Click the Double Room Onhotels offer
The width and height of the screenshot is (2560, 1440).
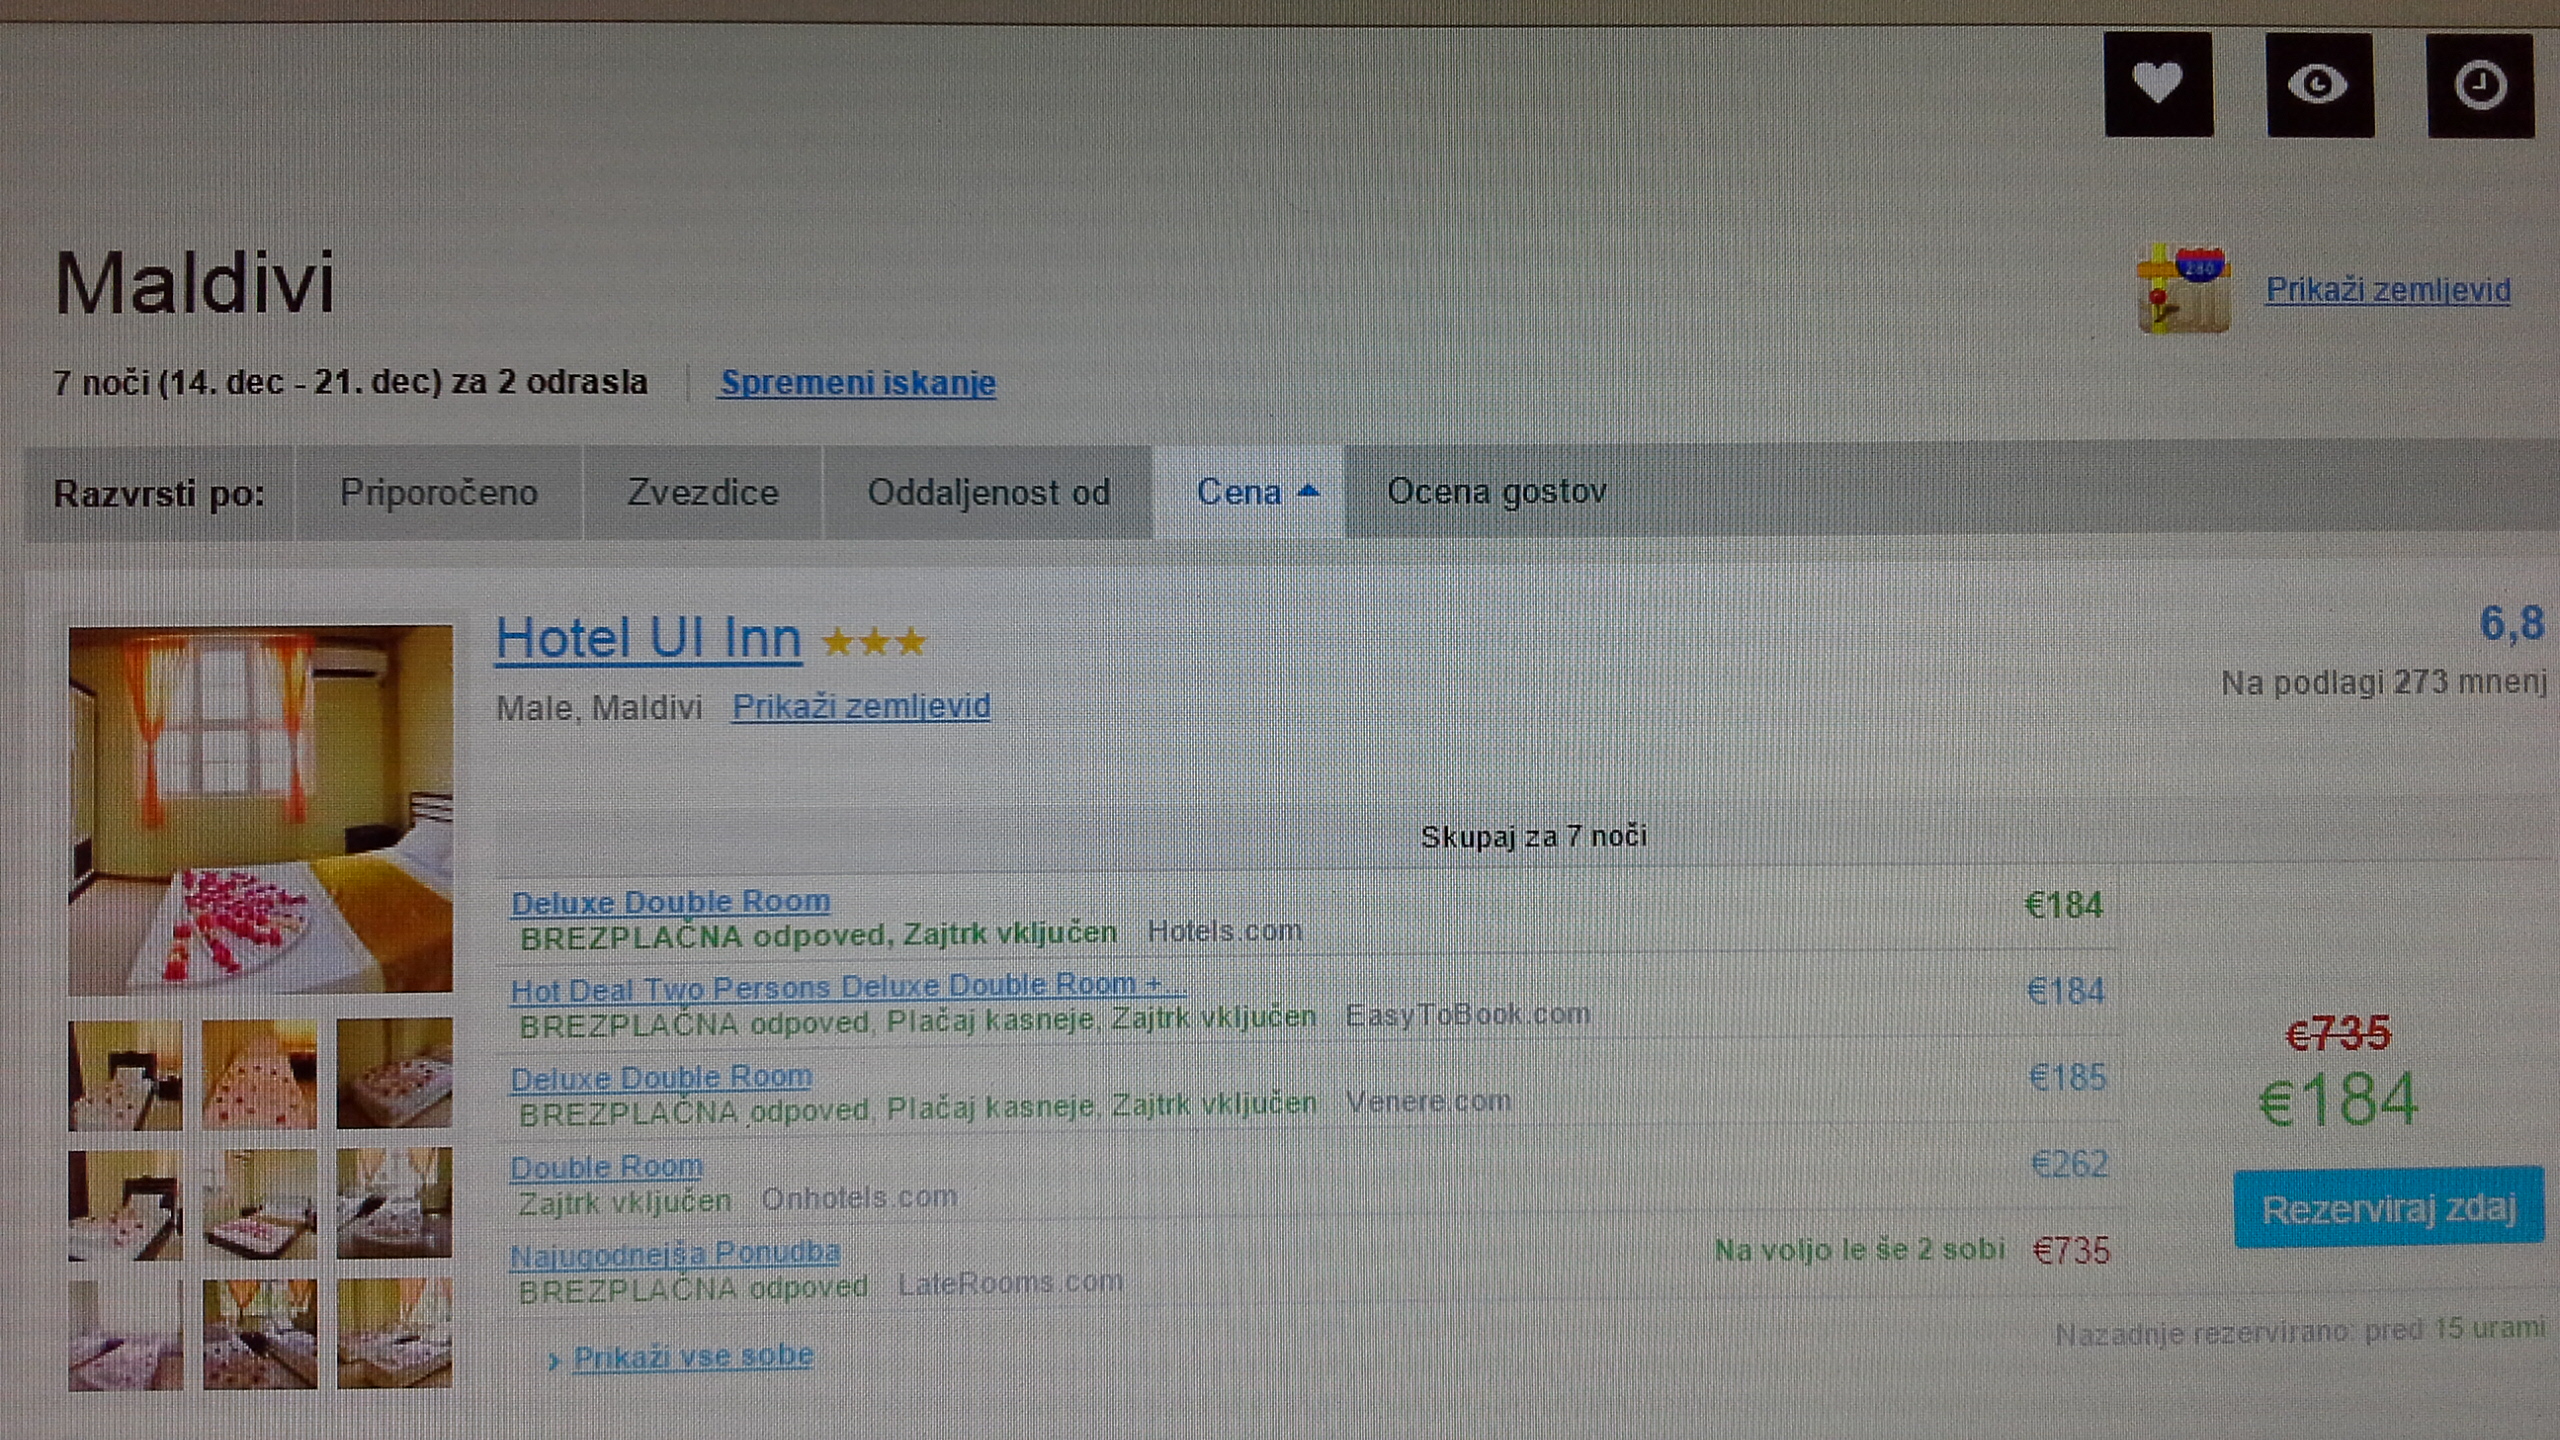pyautogui.click(x=606, y=1167)
